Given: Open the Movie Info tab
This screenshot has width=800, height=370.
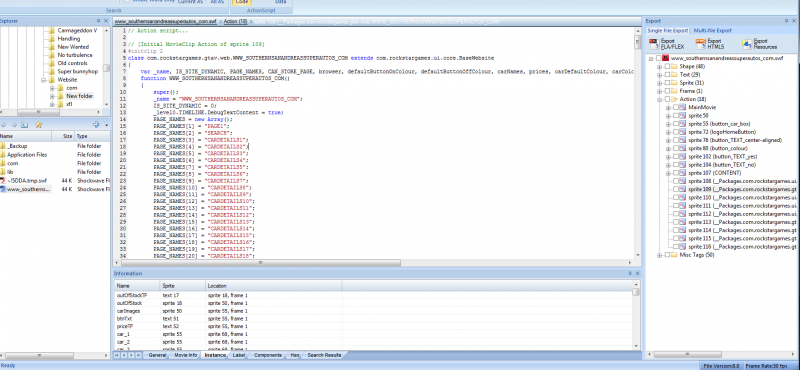Looking at the screenshot, I should [186, 355].
